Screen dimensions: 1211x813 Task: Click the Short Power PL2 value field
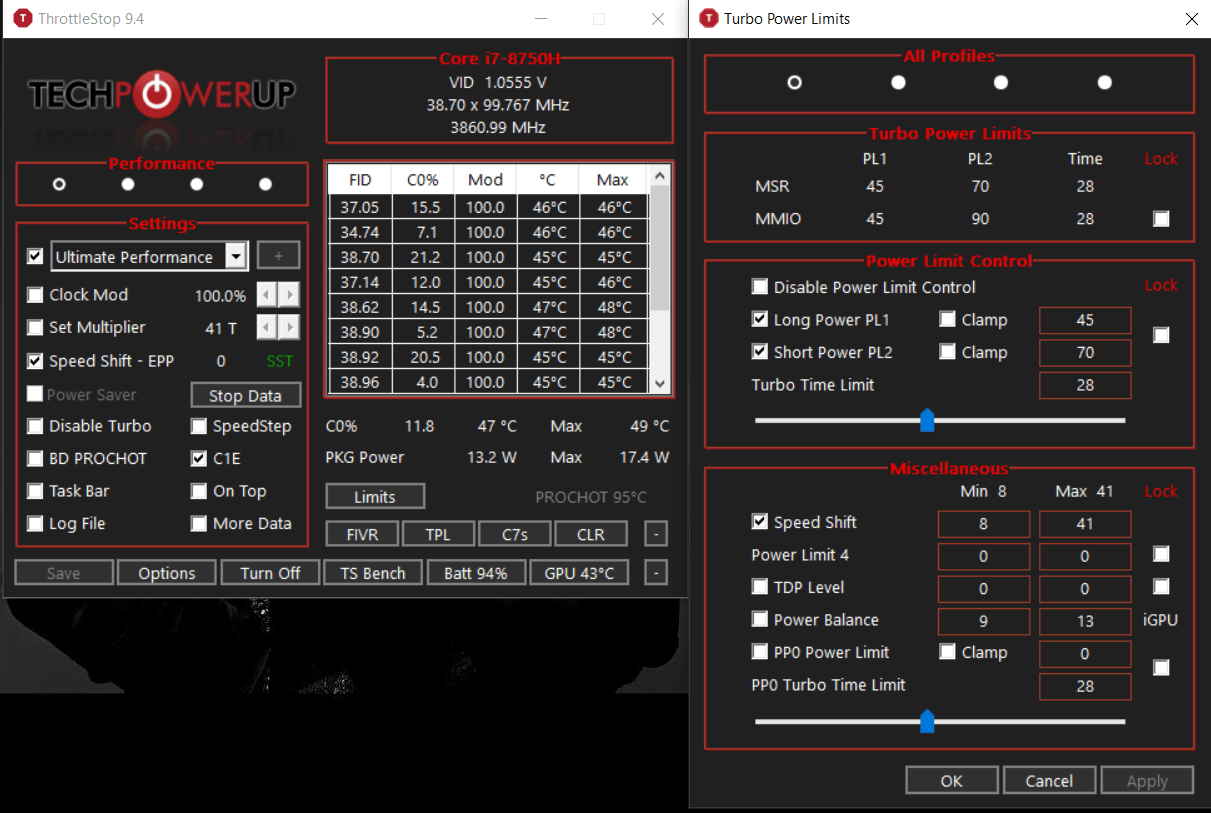click(x=1085, y=352)
